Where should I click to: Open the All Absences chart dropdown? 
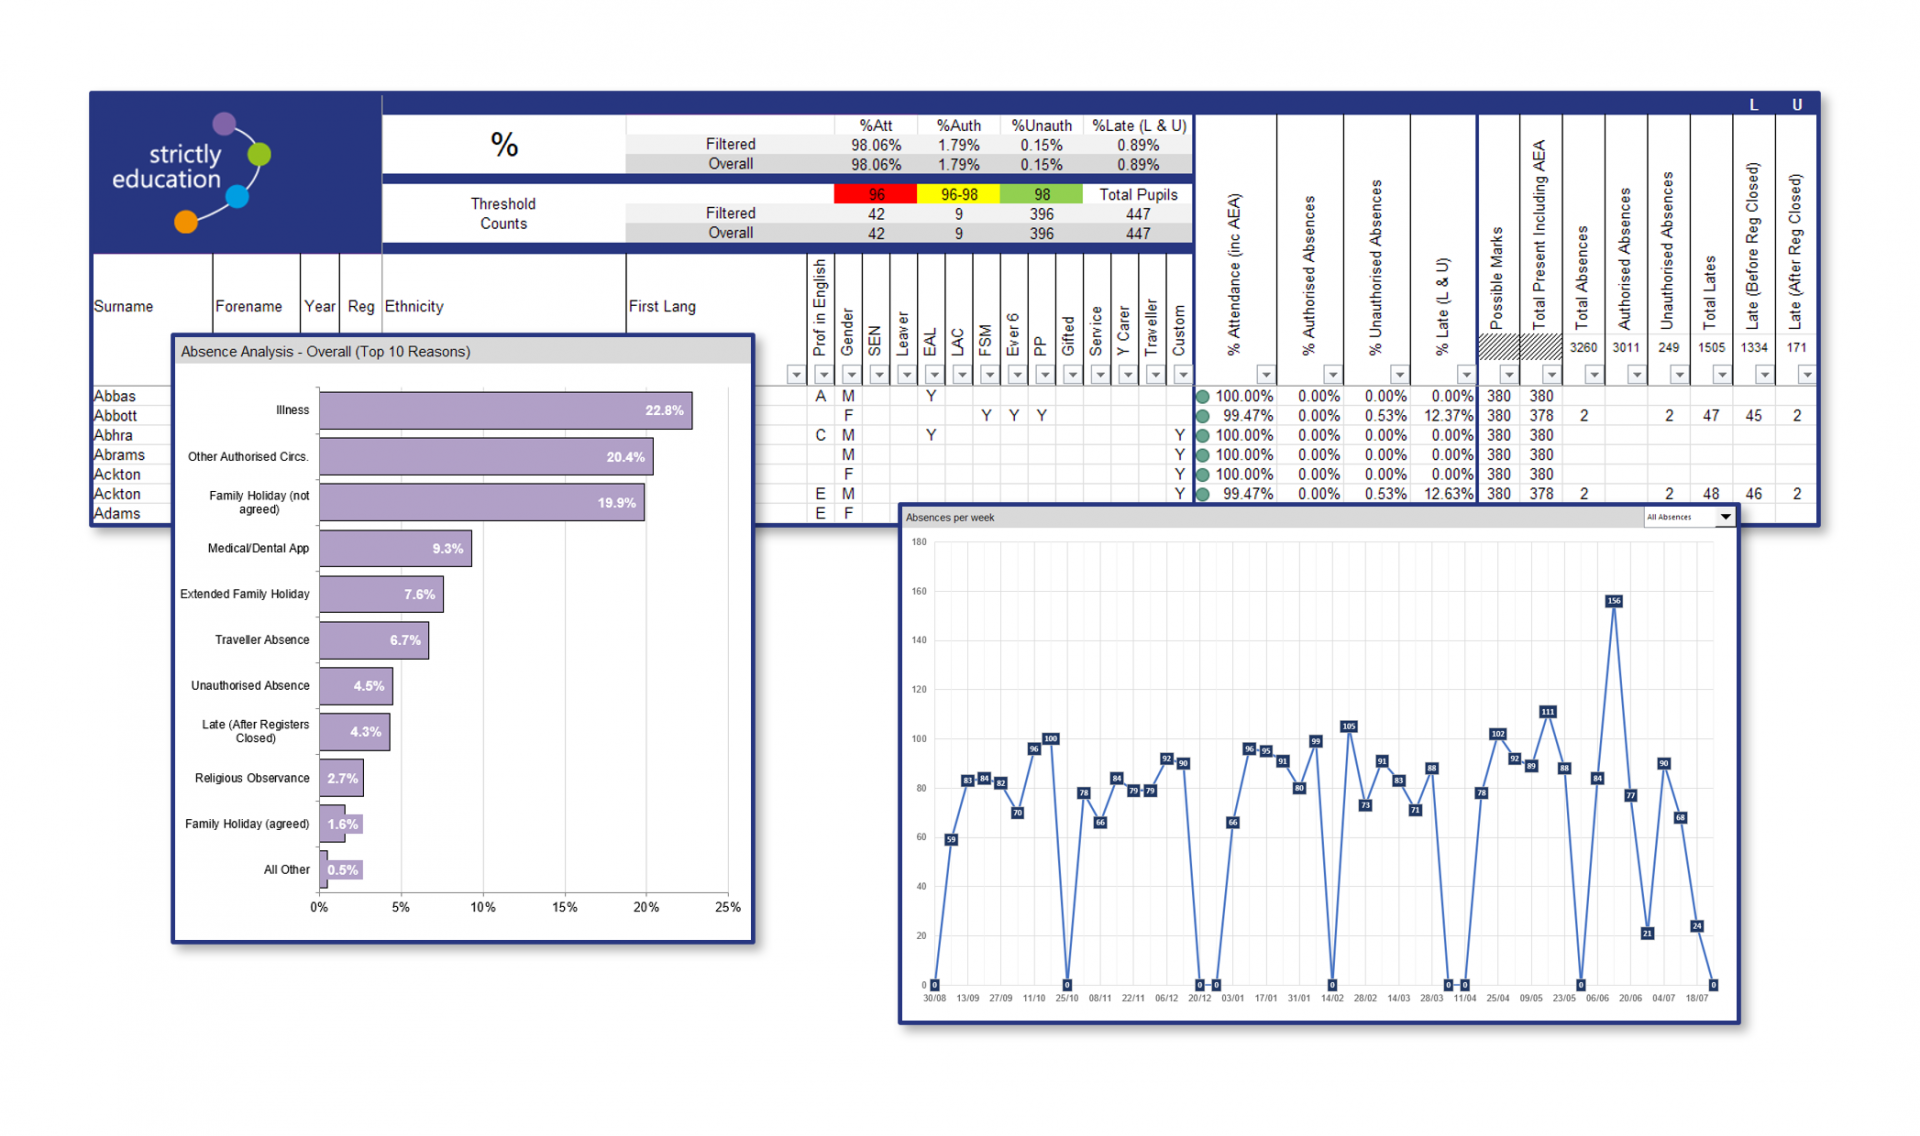point(1725,517)
